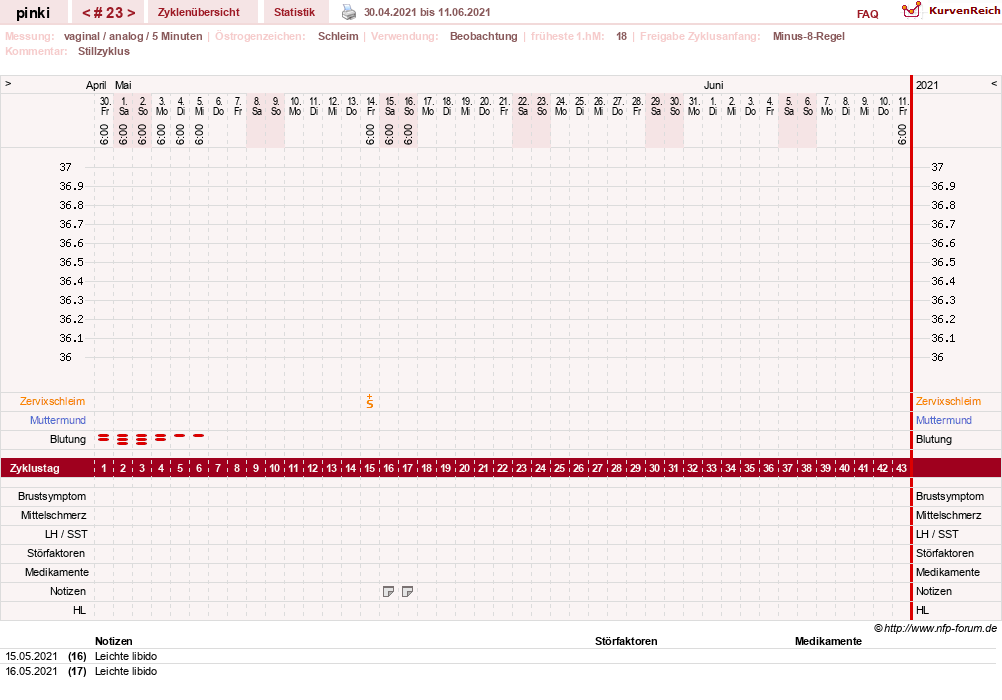
Task: Click the Stillzyklus comment text
Action: point(104,52)
